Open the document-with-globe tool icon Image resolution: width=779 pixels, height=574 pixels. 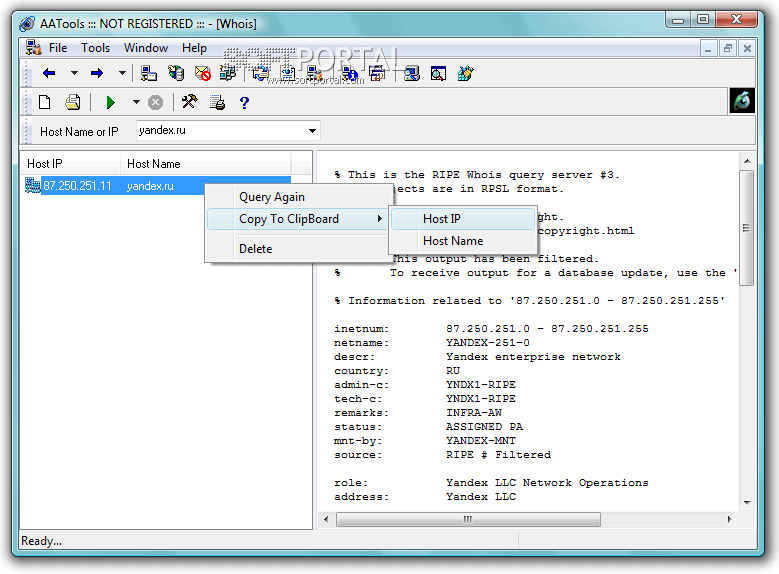point(288,74)
